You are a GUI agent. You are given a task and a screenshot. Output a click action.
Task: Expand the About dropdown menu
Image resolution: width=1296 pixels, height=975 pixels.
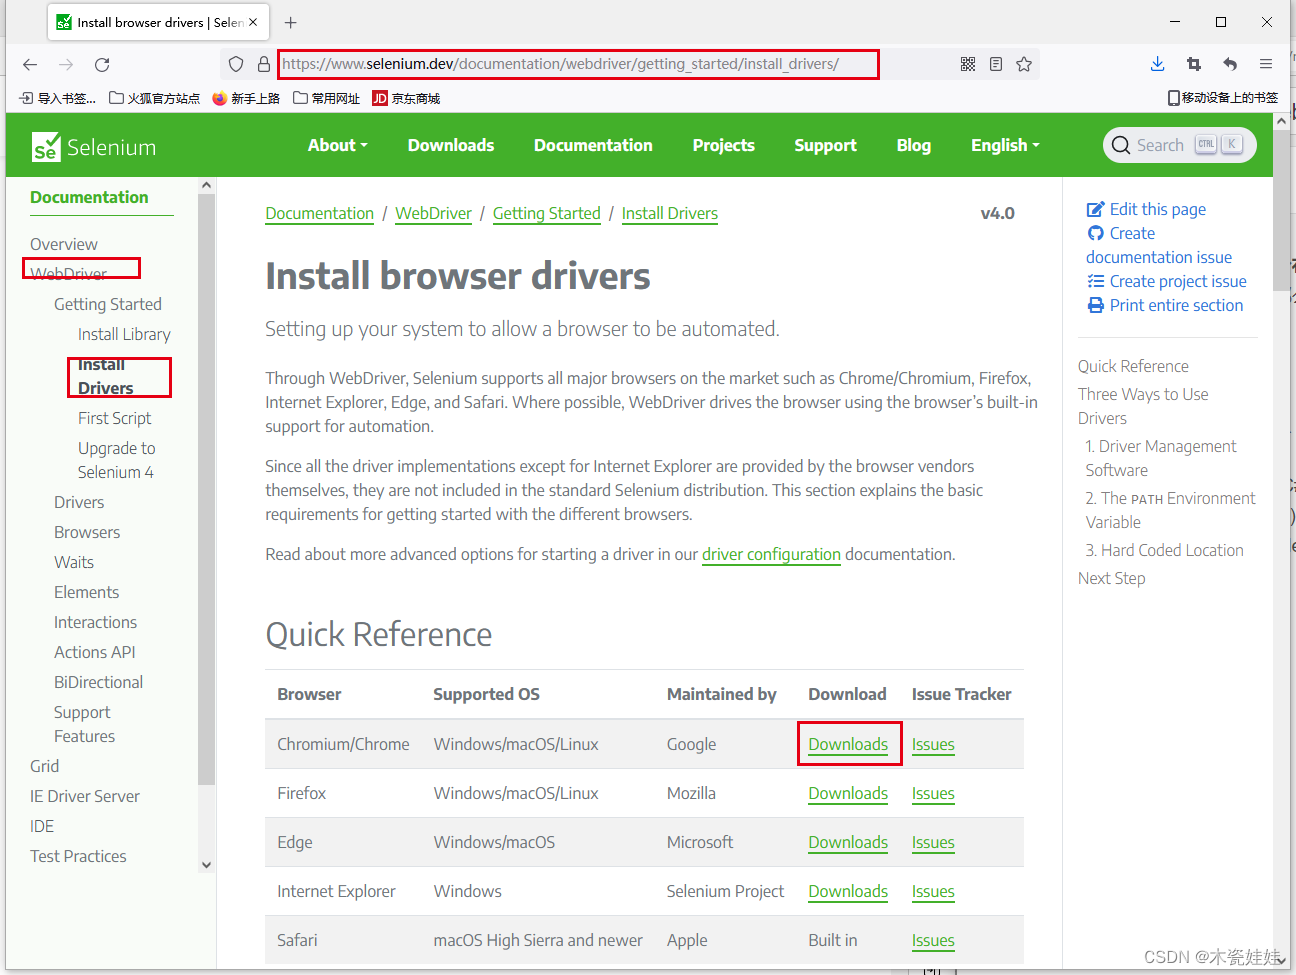pyautogui.click(x=338, y=145)
